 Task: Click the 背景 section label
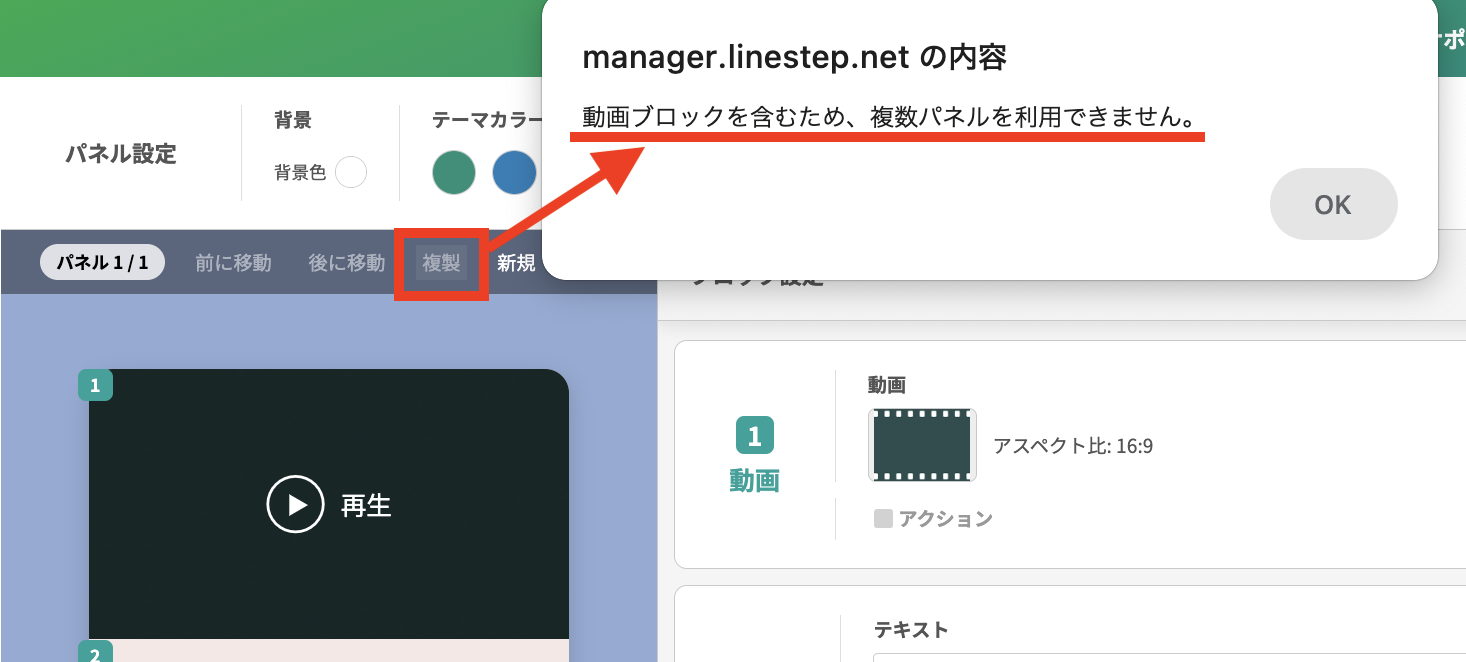click(293, 120)
